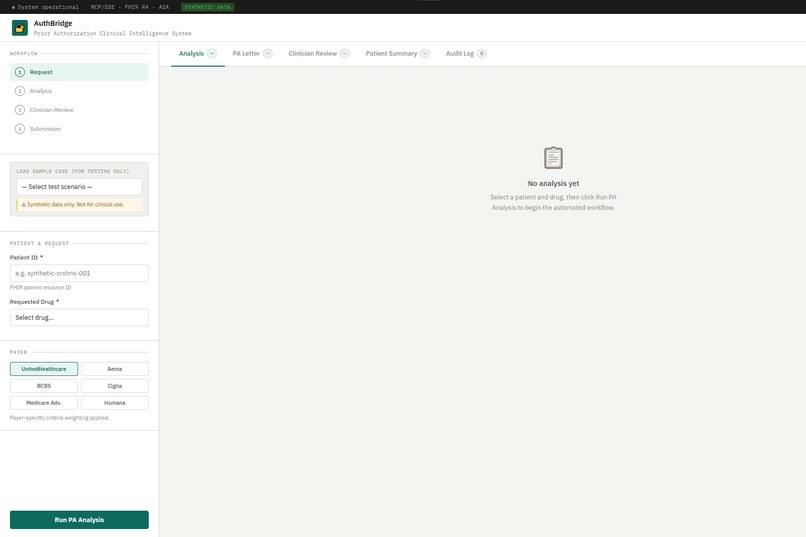The width and height of the screenshot is (806, 537).
Task: Select Cigna as payer
Action: pos(115,386)
